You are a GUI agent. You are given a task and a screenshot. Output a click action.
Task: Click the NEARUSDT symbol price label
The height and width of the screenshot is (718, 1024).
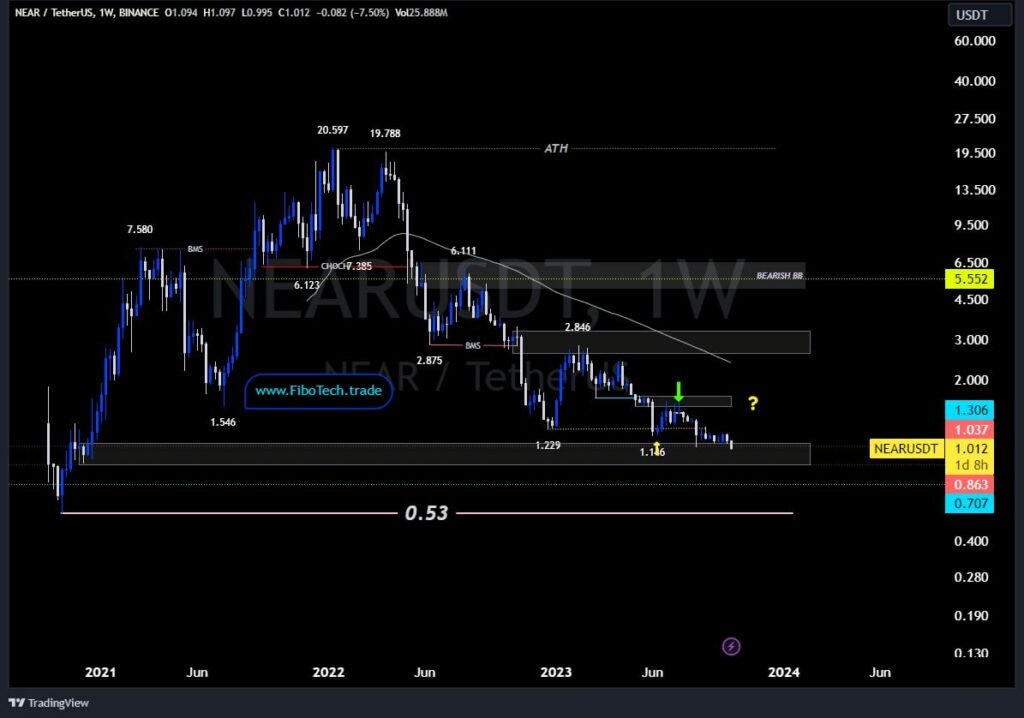(906, 449)
